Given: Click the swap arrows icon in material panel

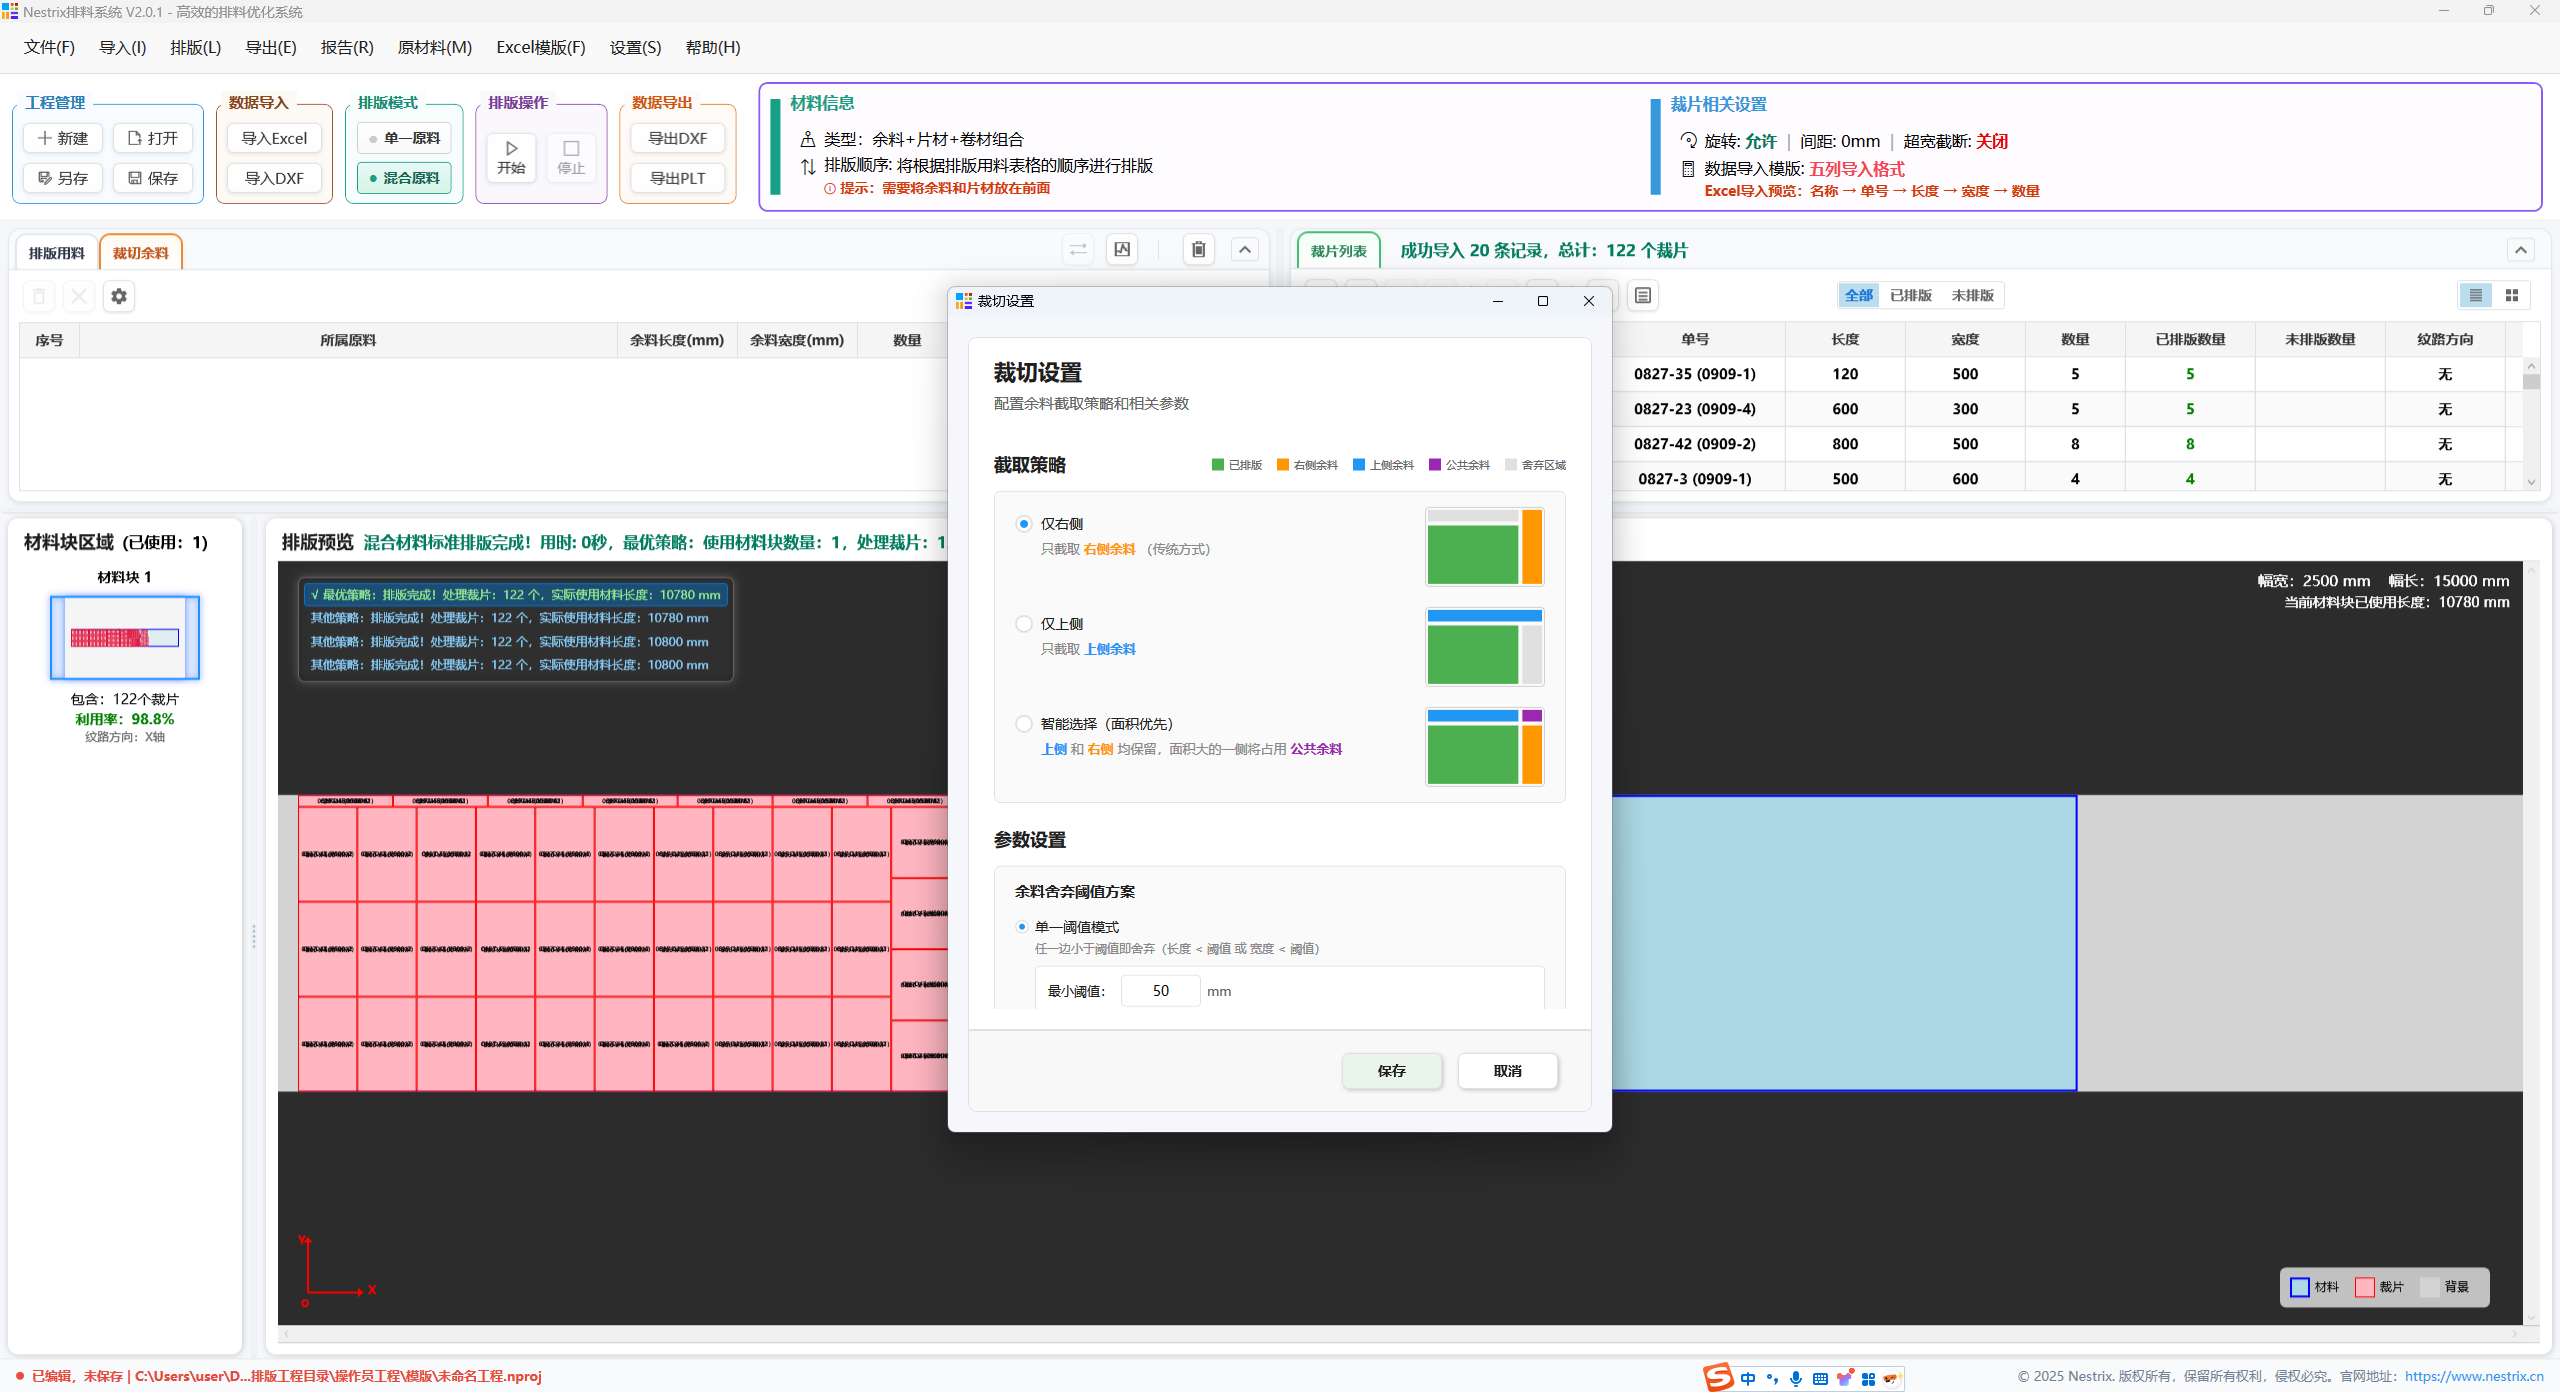Looking at the screenshot, I should [1077, 249].
